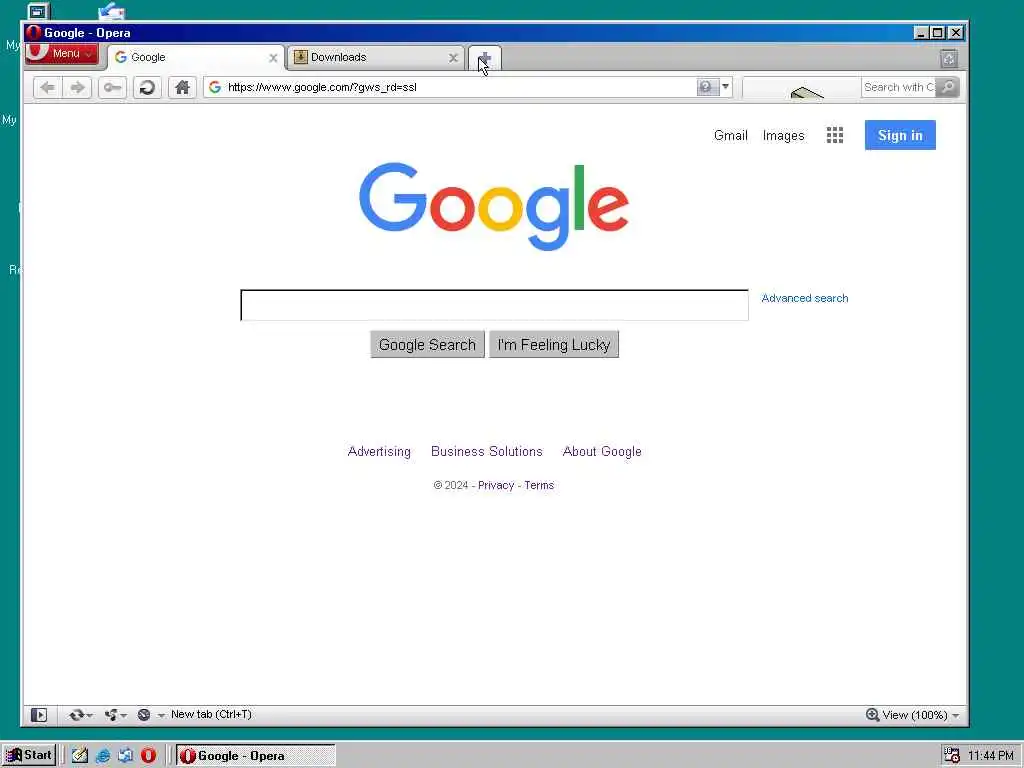Maximize the Opera window
Viewport: 1024px width, 768px height.
[937, 33]
